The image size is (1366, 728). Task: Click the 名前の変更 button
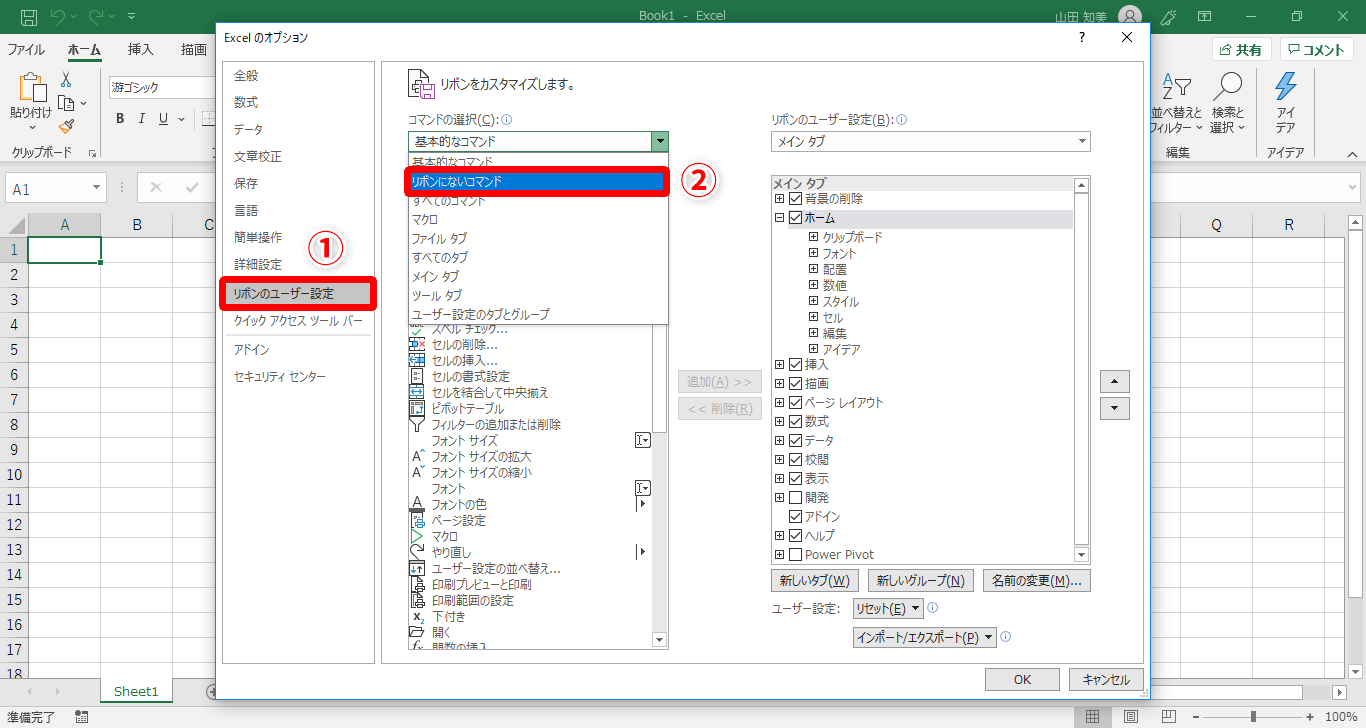pyautogui.click(x=1037, y=581)
